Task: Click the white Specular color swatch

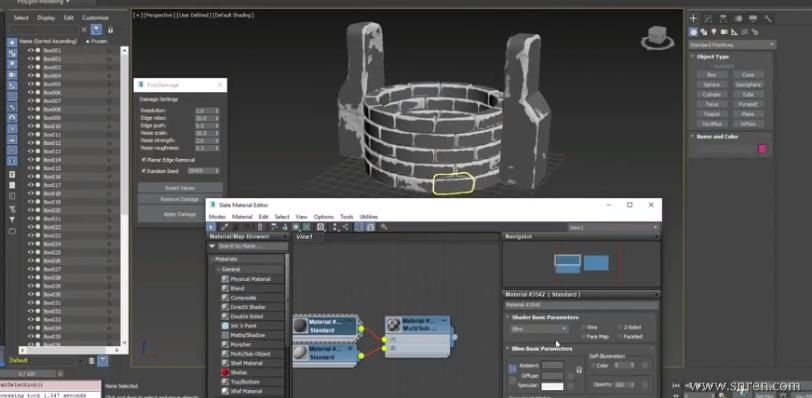Action: [x=552, y=386]
